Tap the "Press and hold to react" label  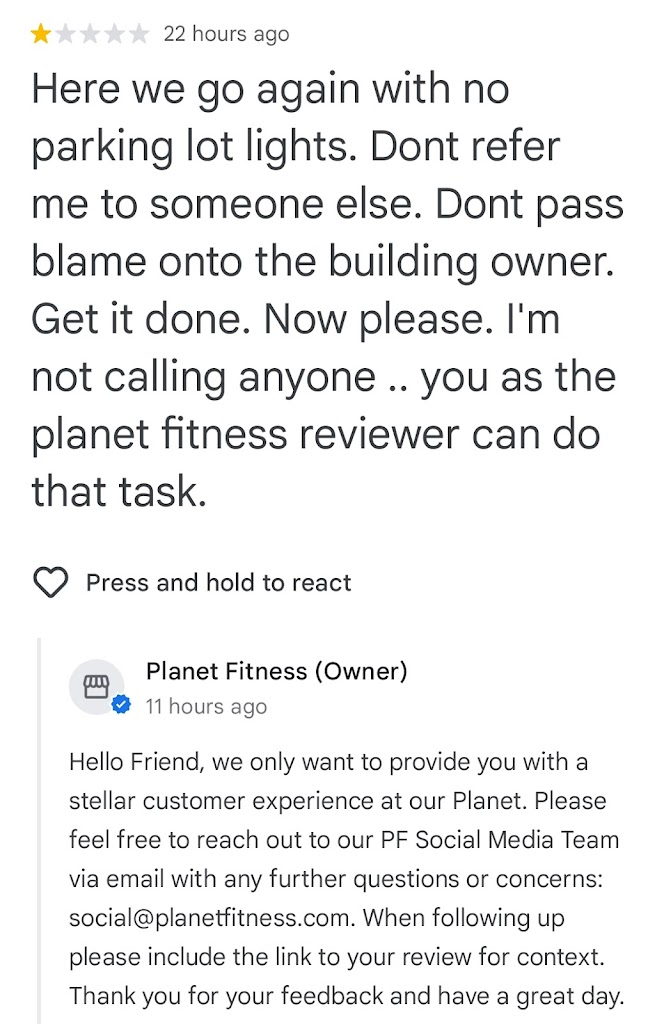pyautogui.click(x=218, y=583)
